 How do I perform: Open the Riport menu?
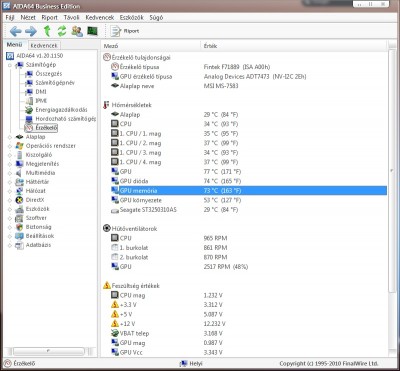[50, 17]
